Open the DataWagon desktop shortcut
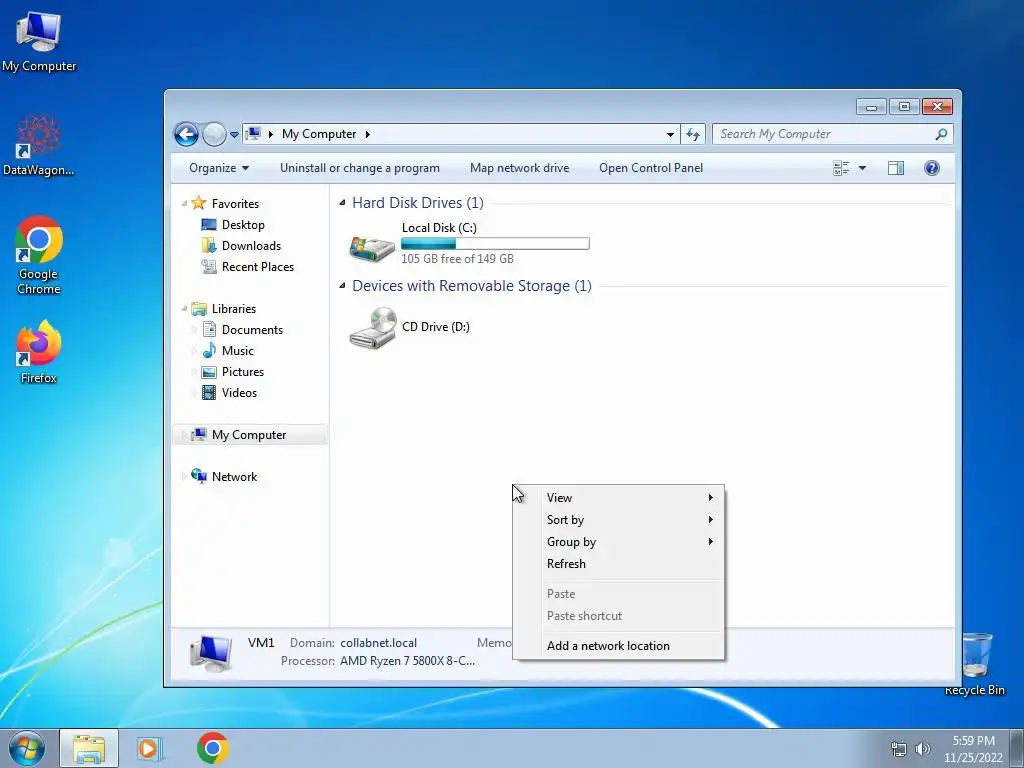 click(38, 146)
